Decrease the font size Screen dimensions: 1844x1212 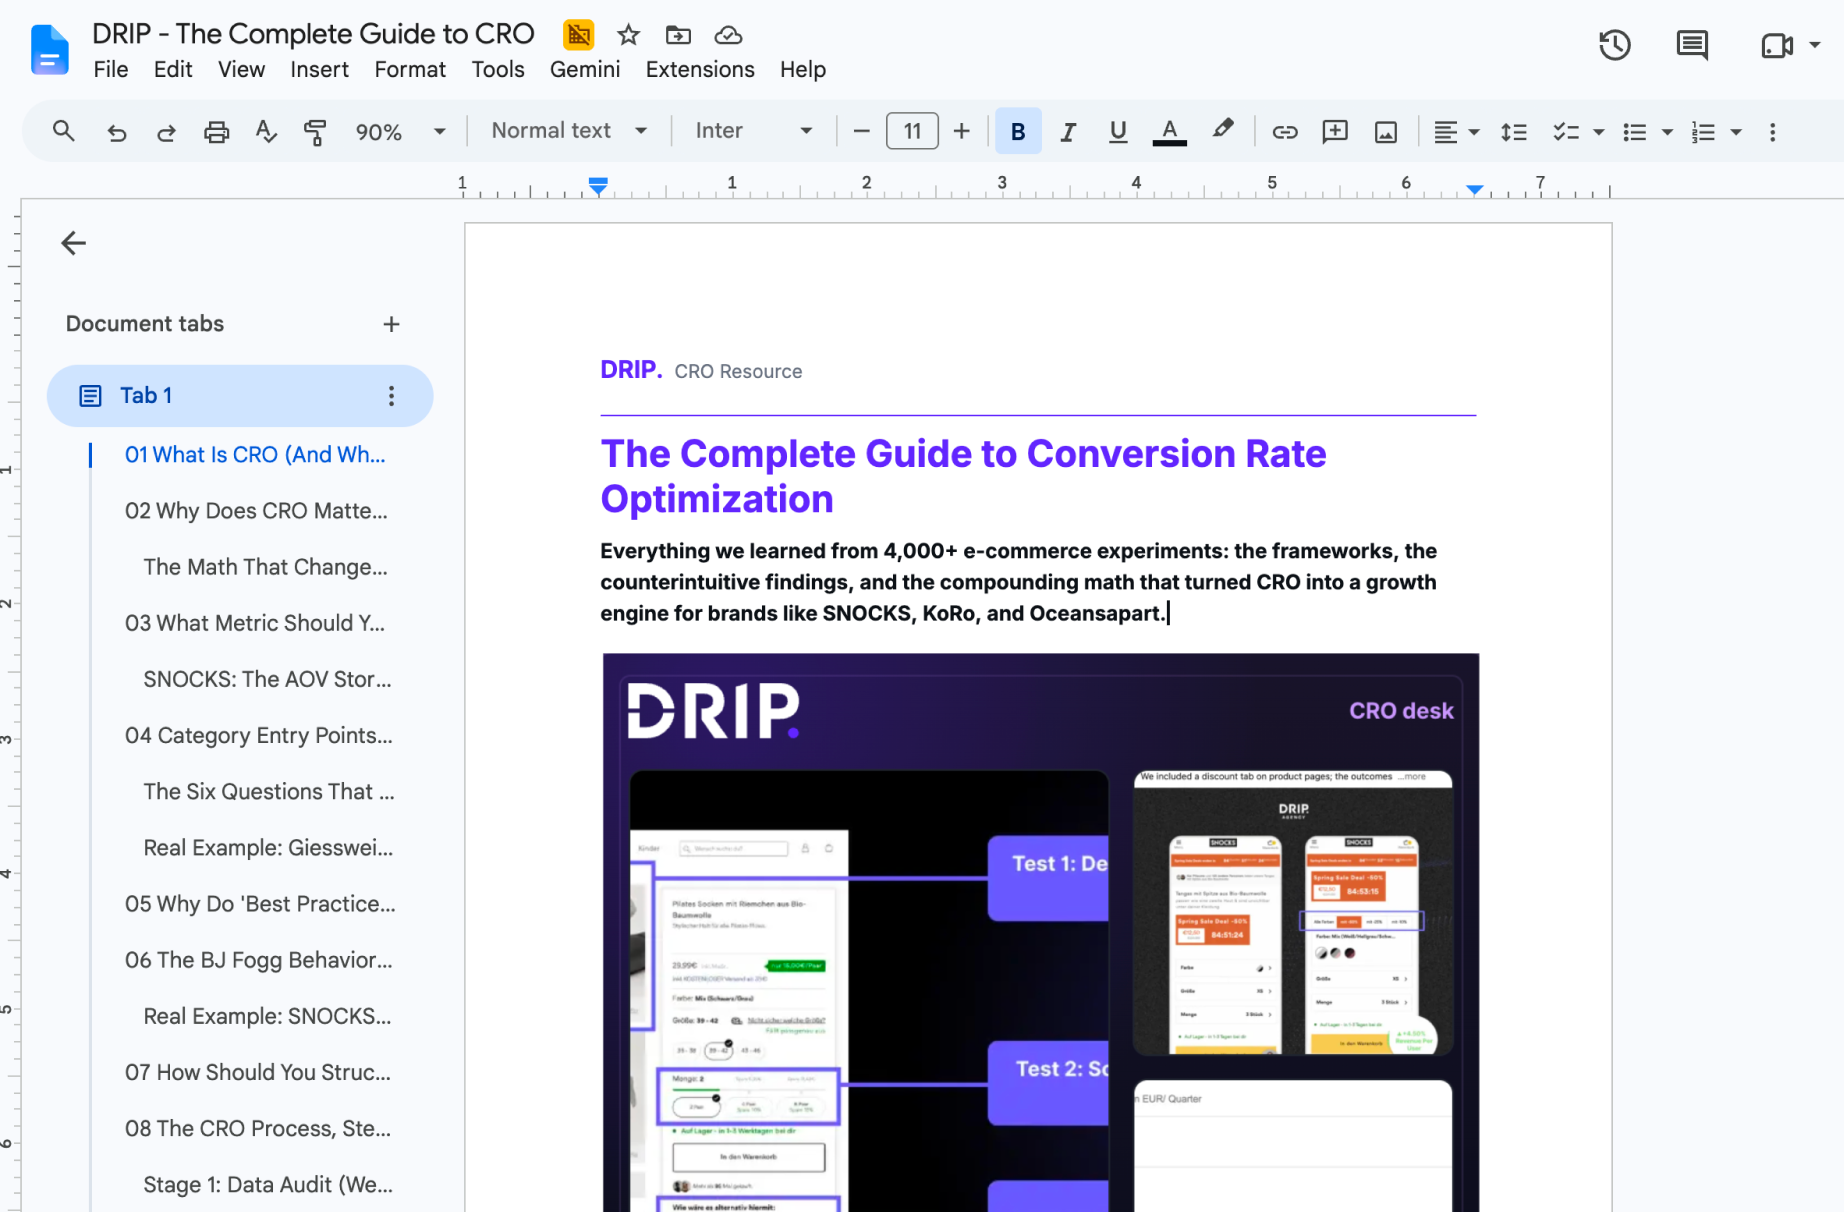pos(861,131)
